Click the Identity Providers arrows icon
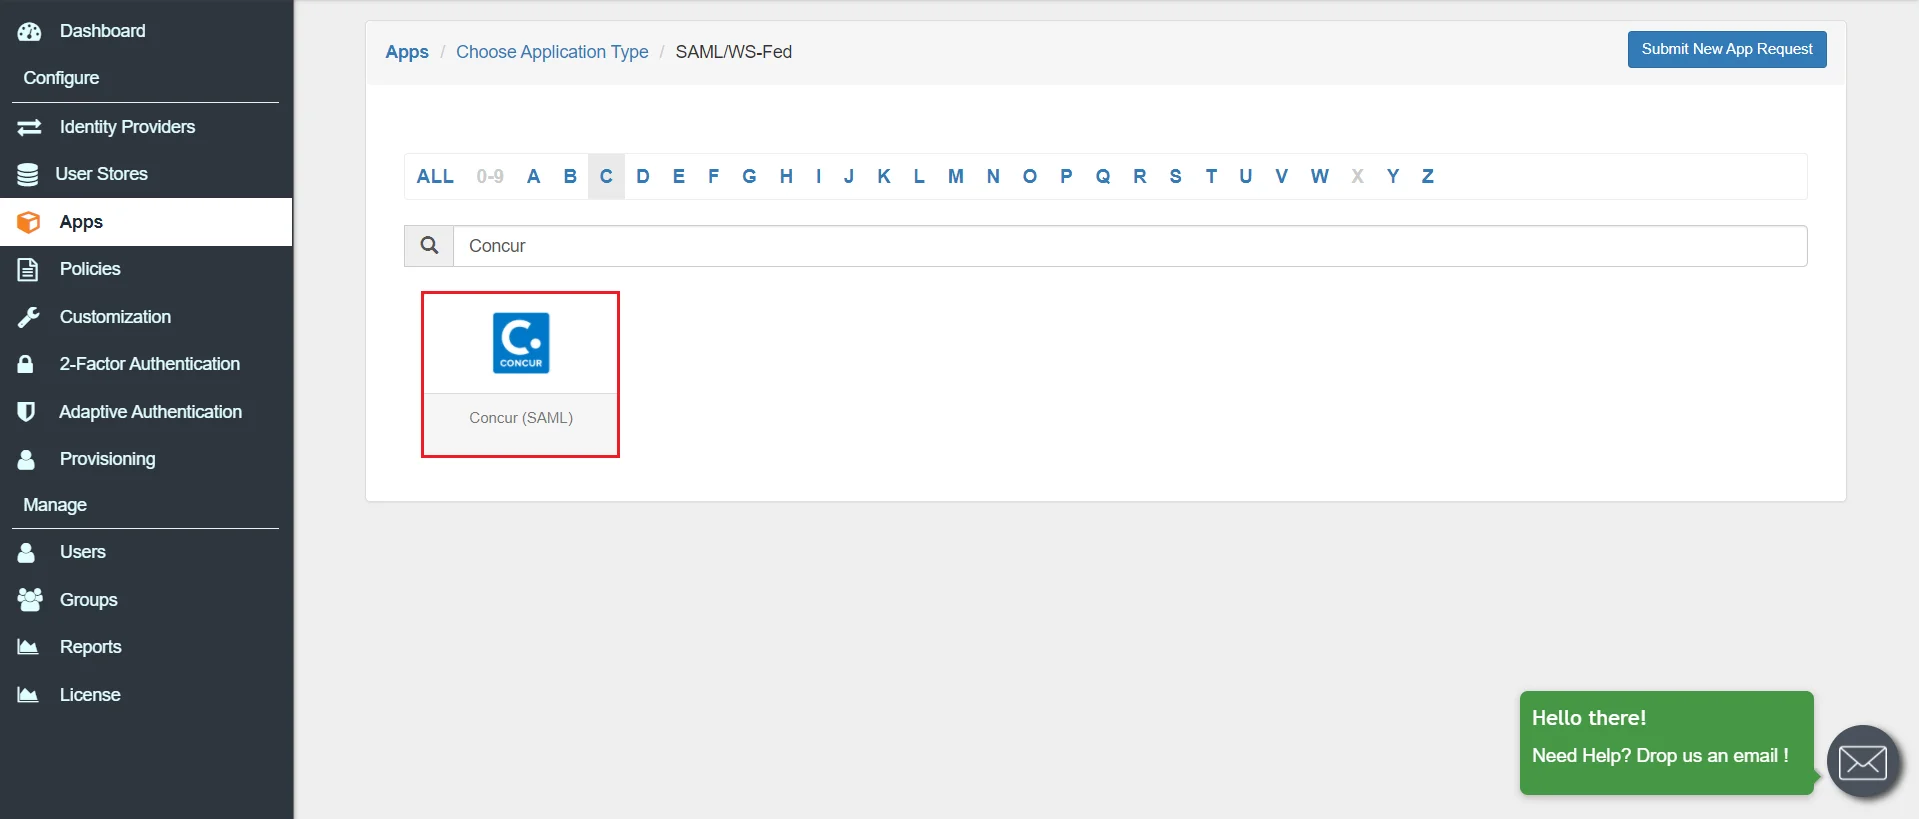Screen dimensions: 1919x819 click(29, 127)
